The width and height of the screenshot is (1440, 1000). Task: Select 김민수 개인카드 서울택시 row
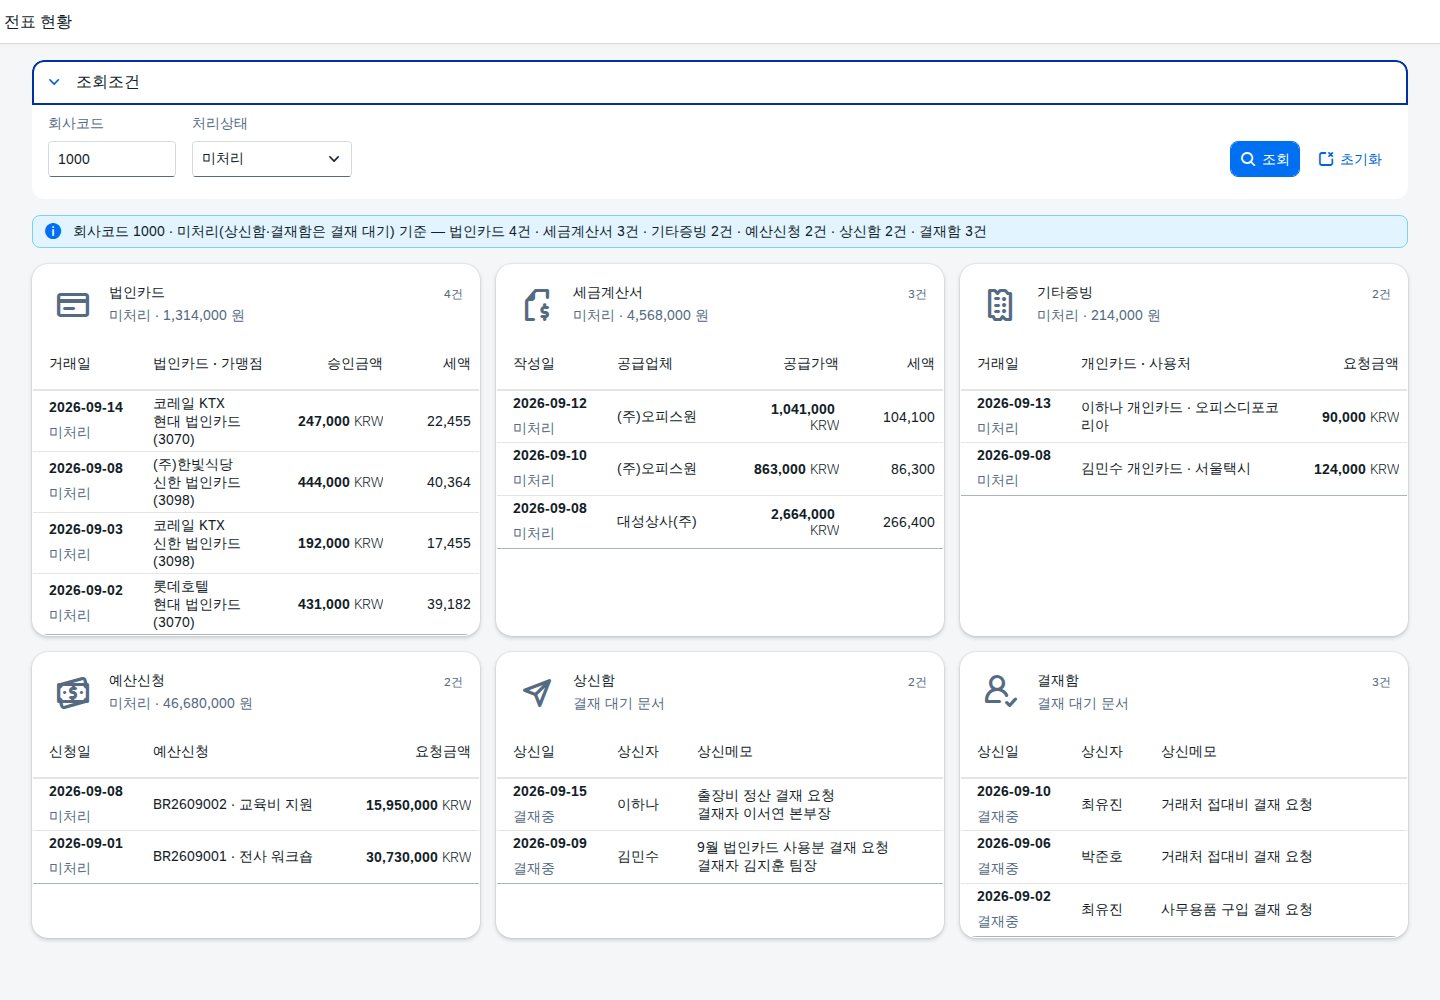1184,469
